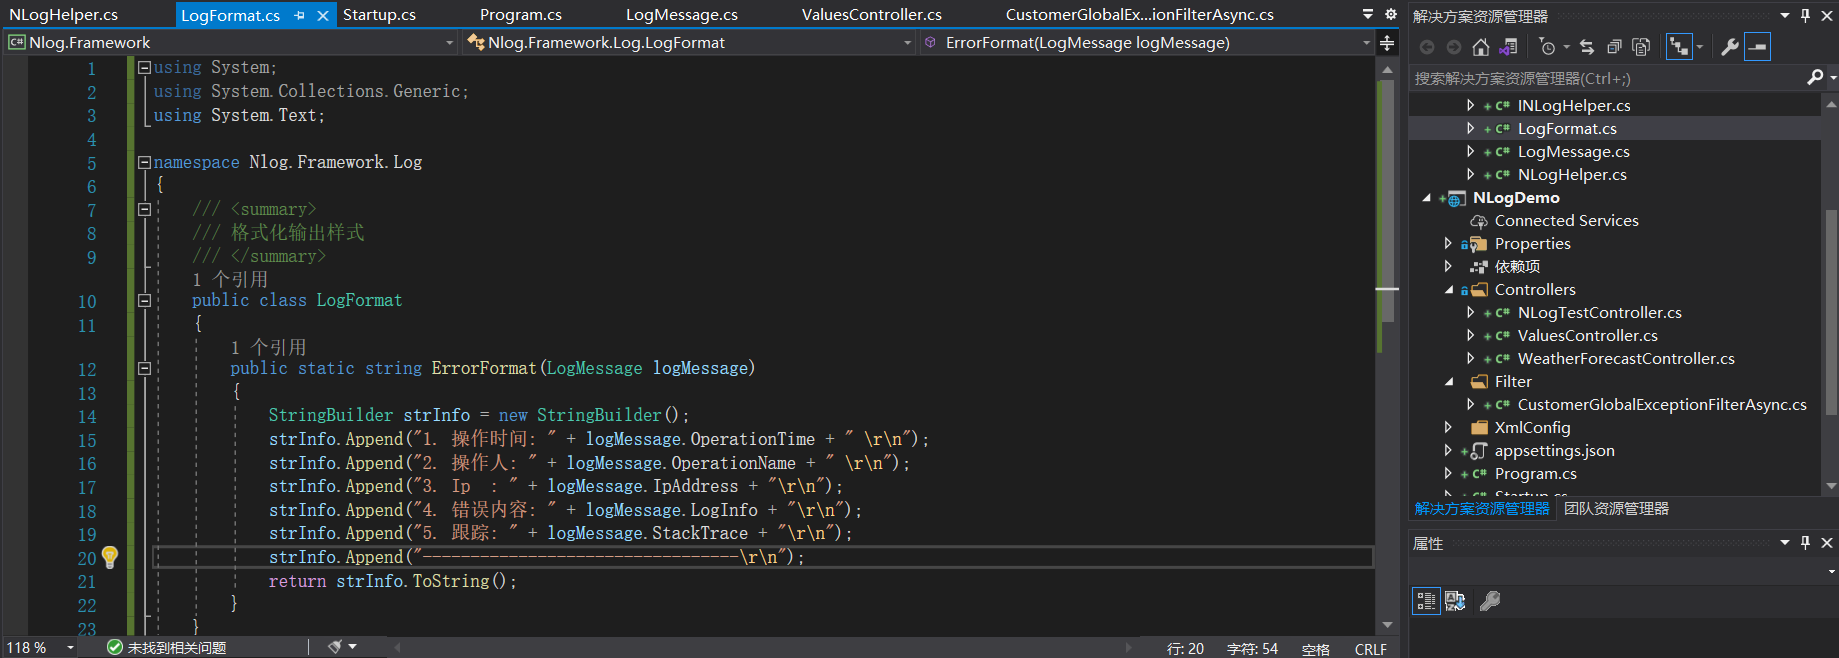
Task: Collapse all nodes in Solution Explorer
Action: [1614, 47]
